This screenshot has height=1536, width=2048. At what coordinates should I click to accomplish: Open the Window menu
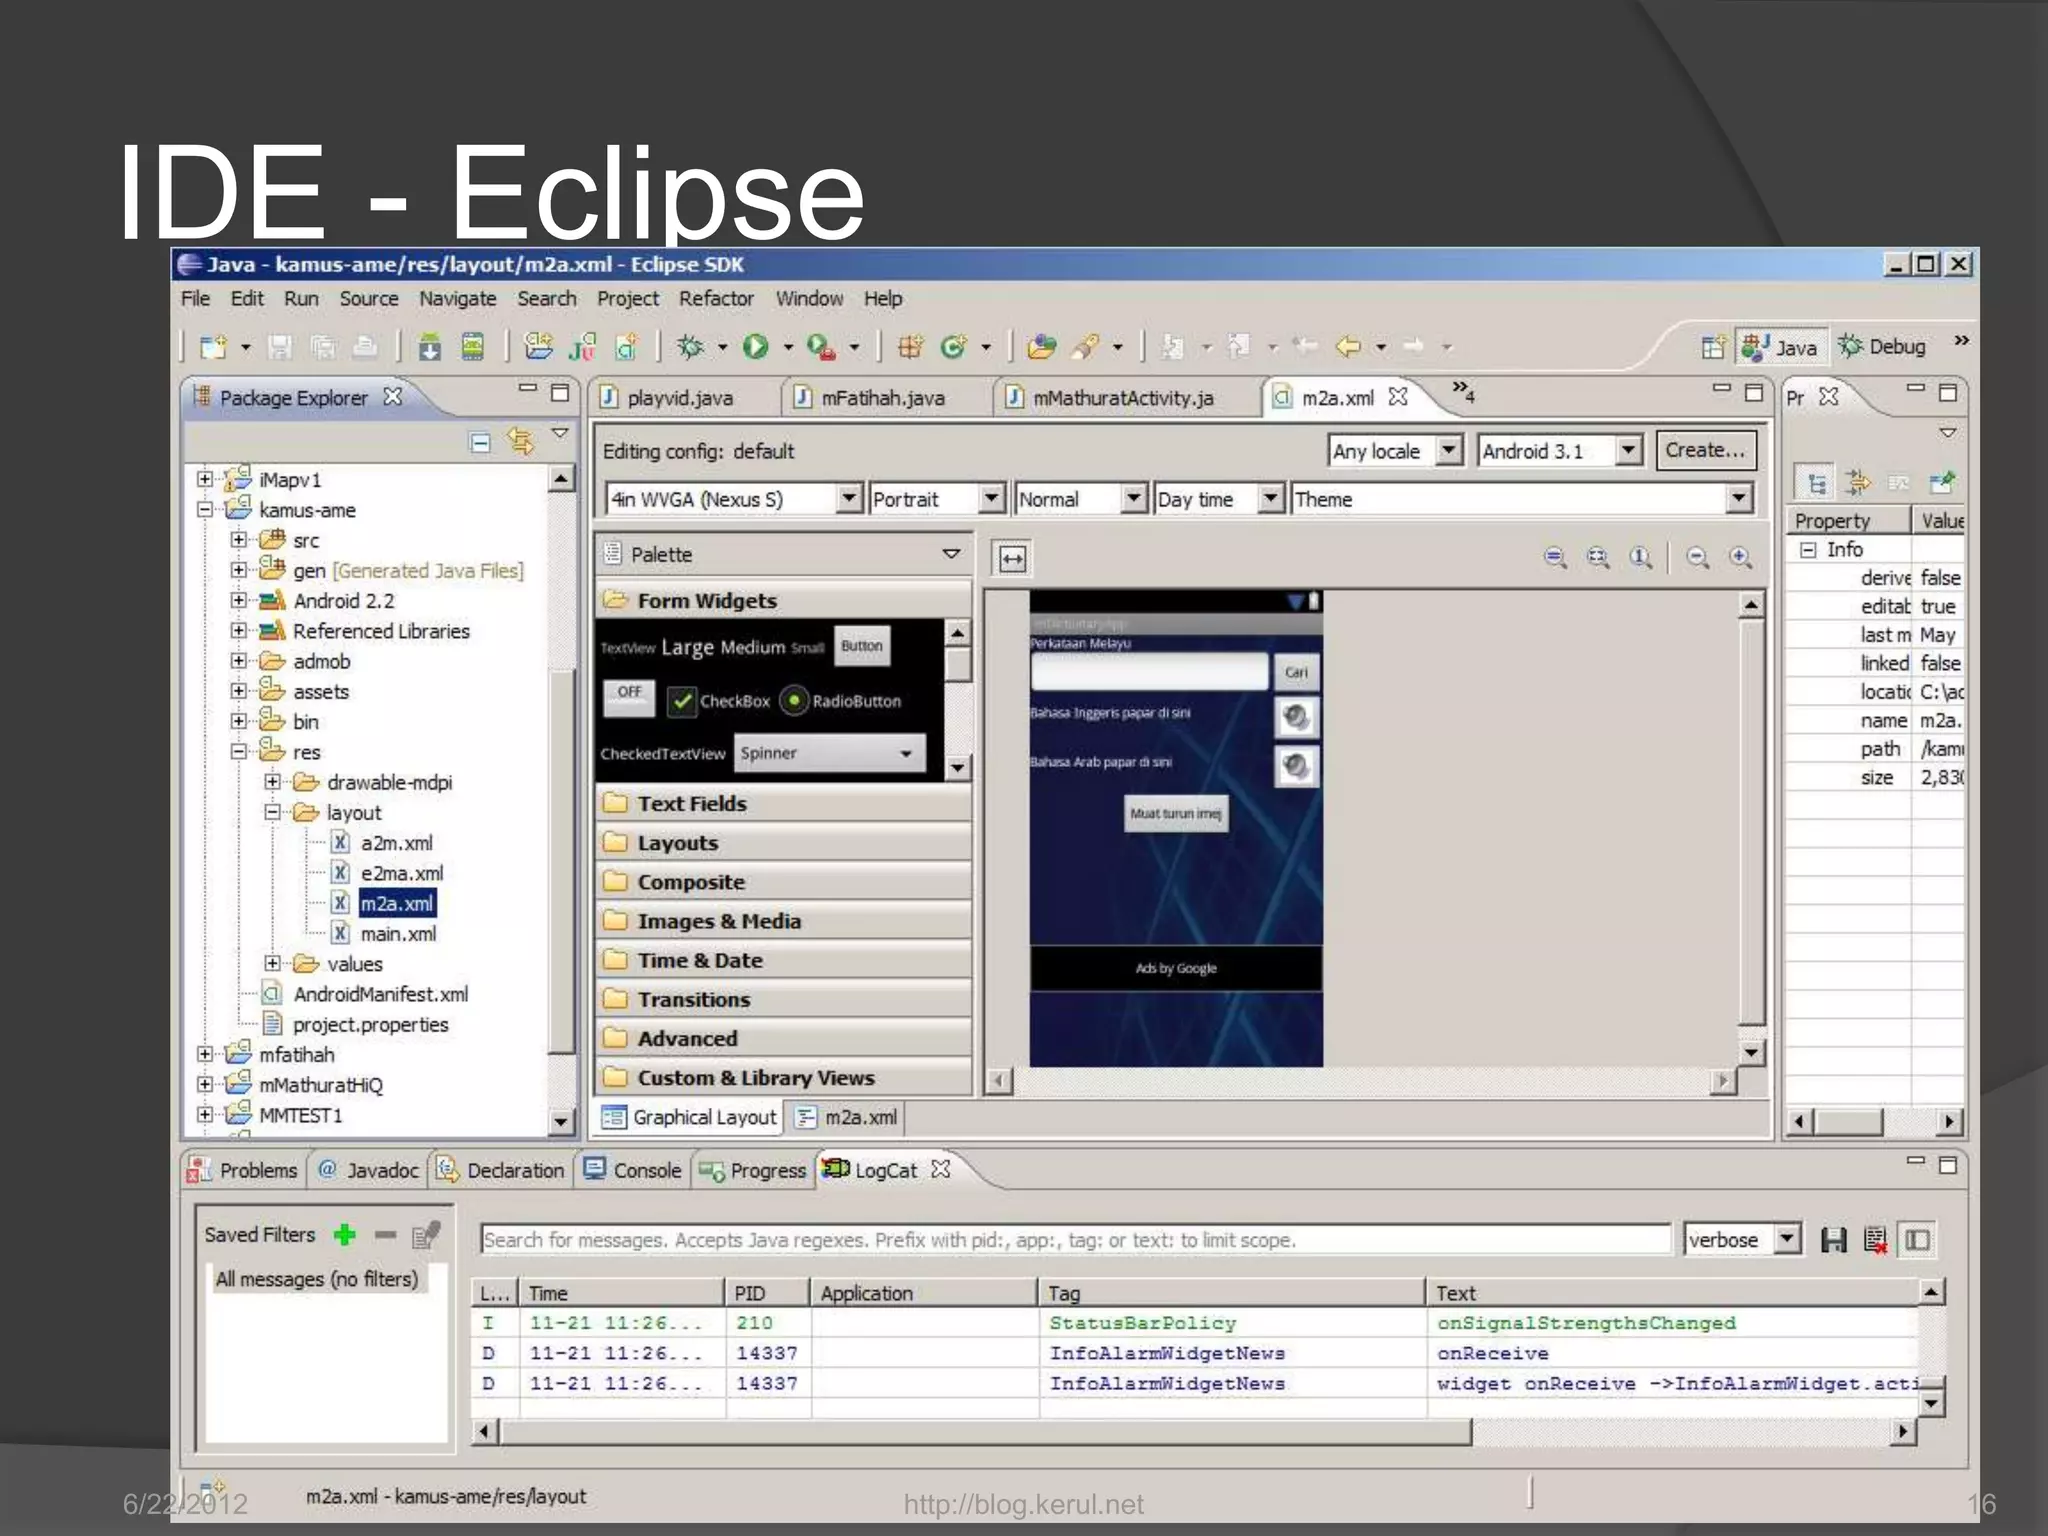click(809, 298)
